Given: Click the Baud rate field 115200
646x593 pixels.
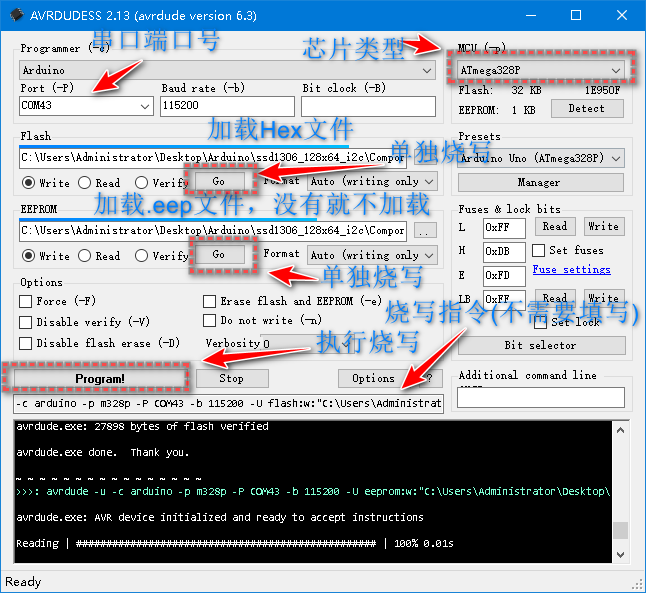Looking at the screenshot, I should (227, 106).
